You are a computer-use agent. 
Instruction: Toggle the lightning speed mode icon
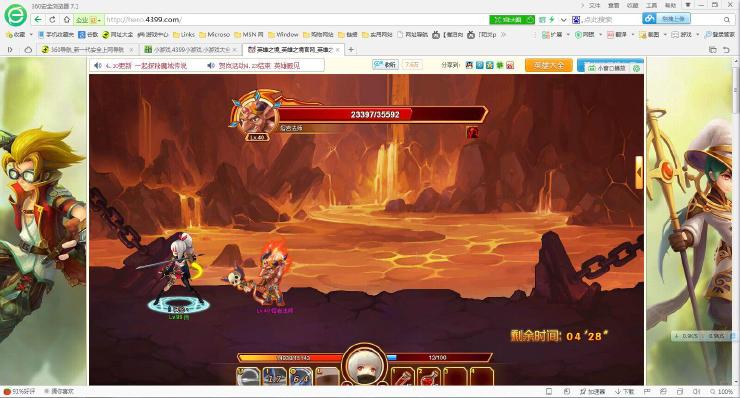(551, 19)
